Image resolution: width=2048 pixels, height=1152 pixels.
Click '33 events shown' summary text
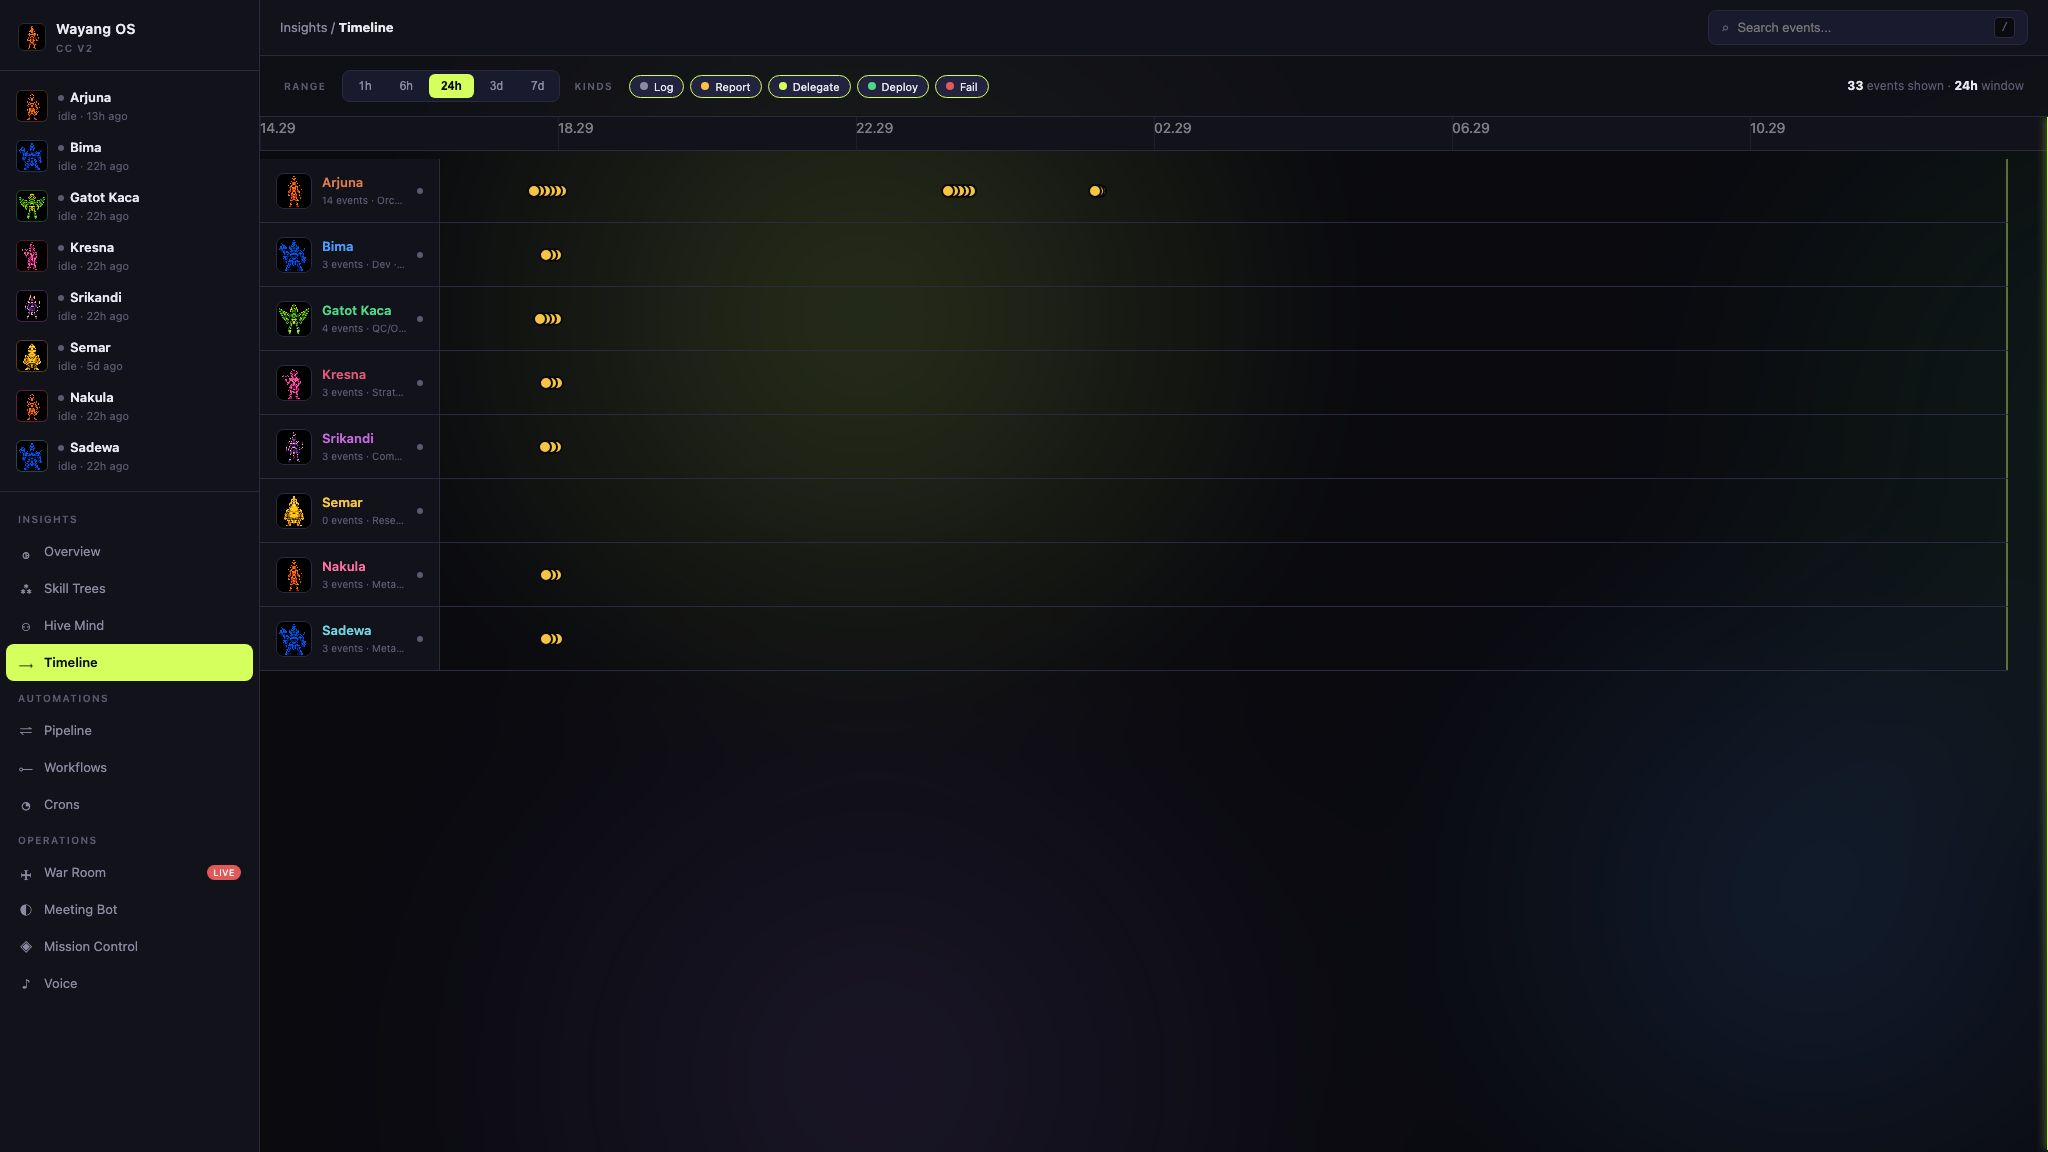[x=1895, y=86]
